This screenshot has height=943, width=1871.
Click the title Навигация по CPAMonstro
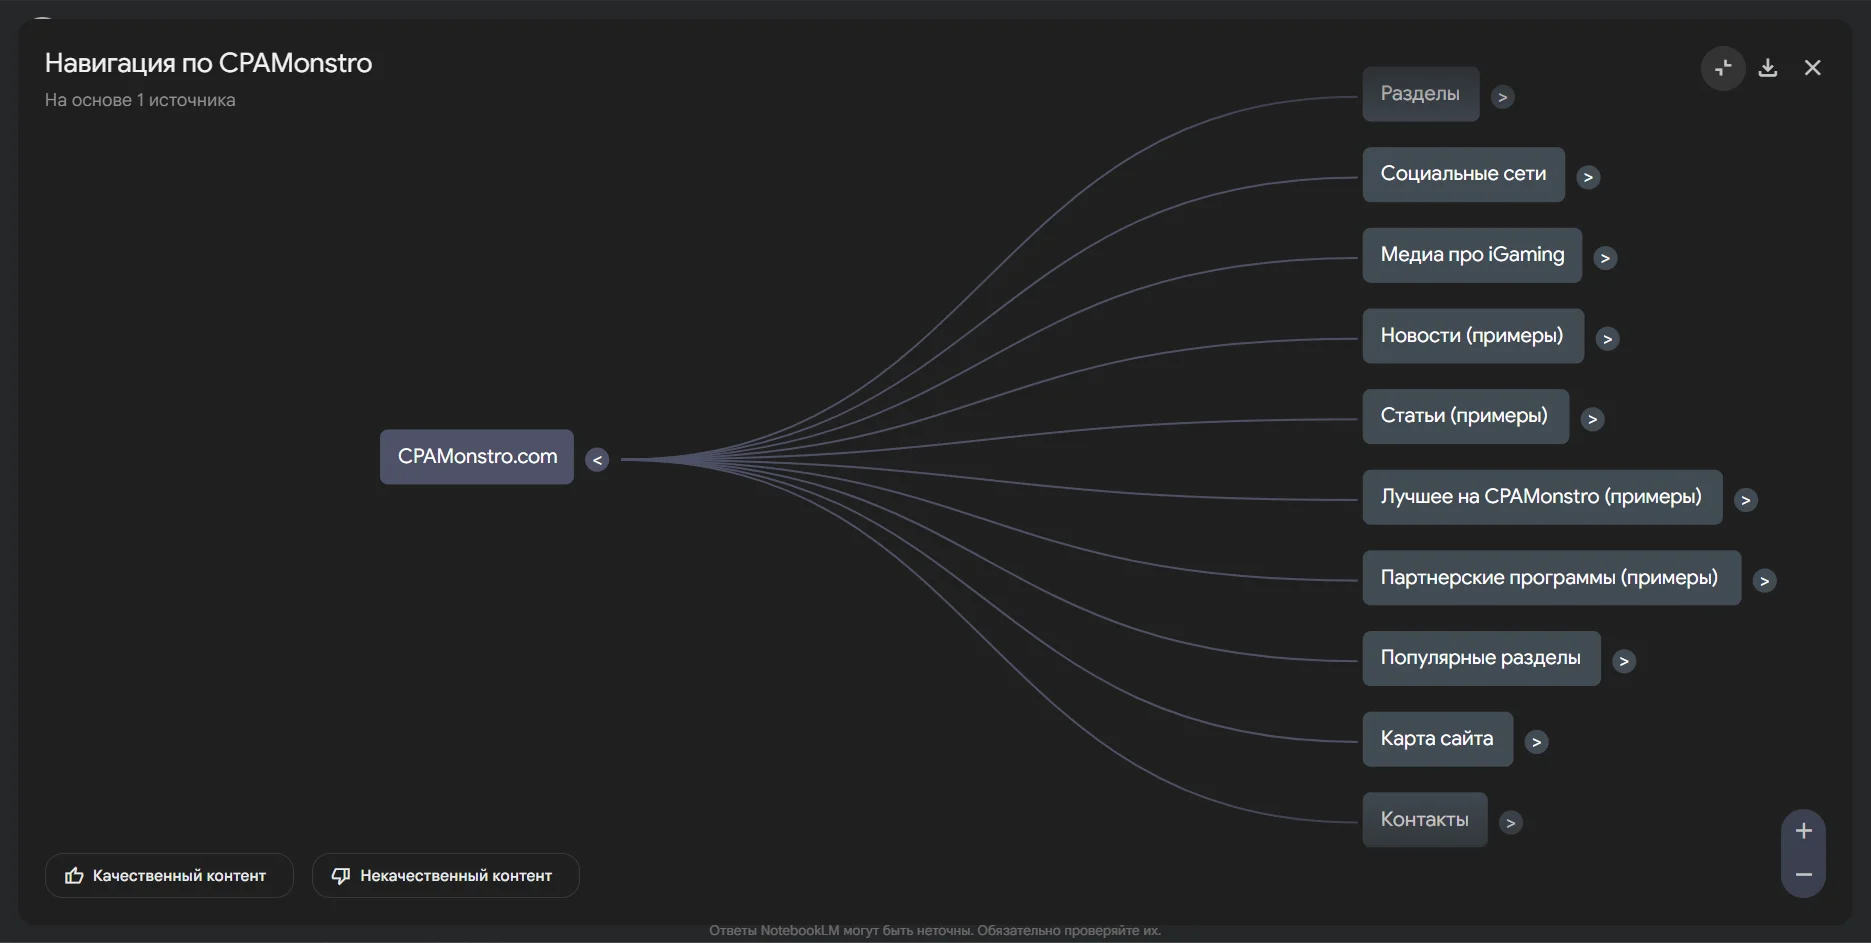(x=208, y=63)
